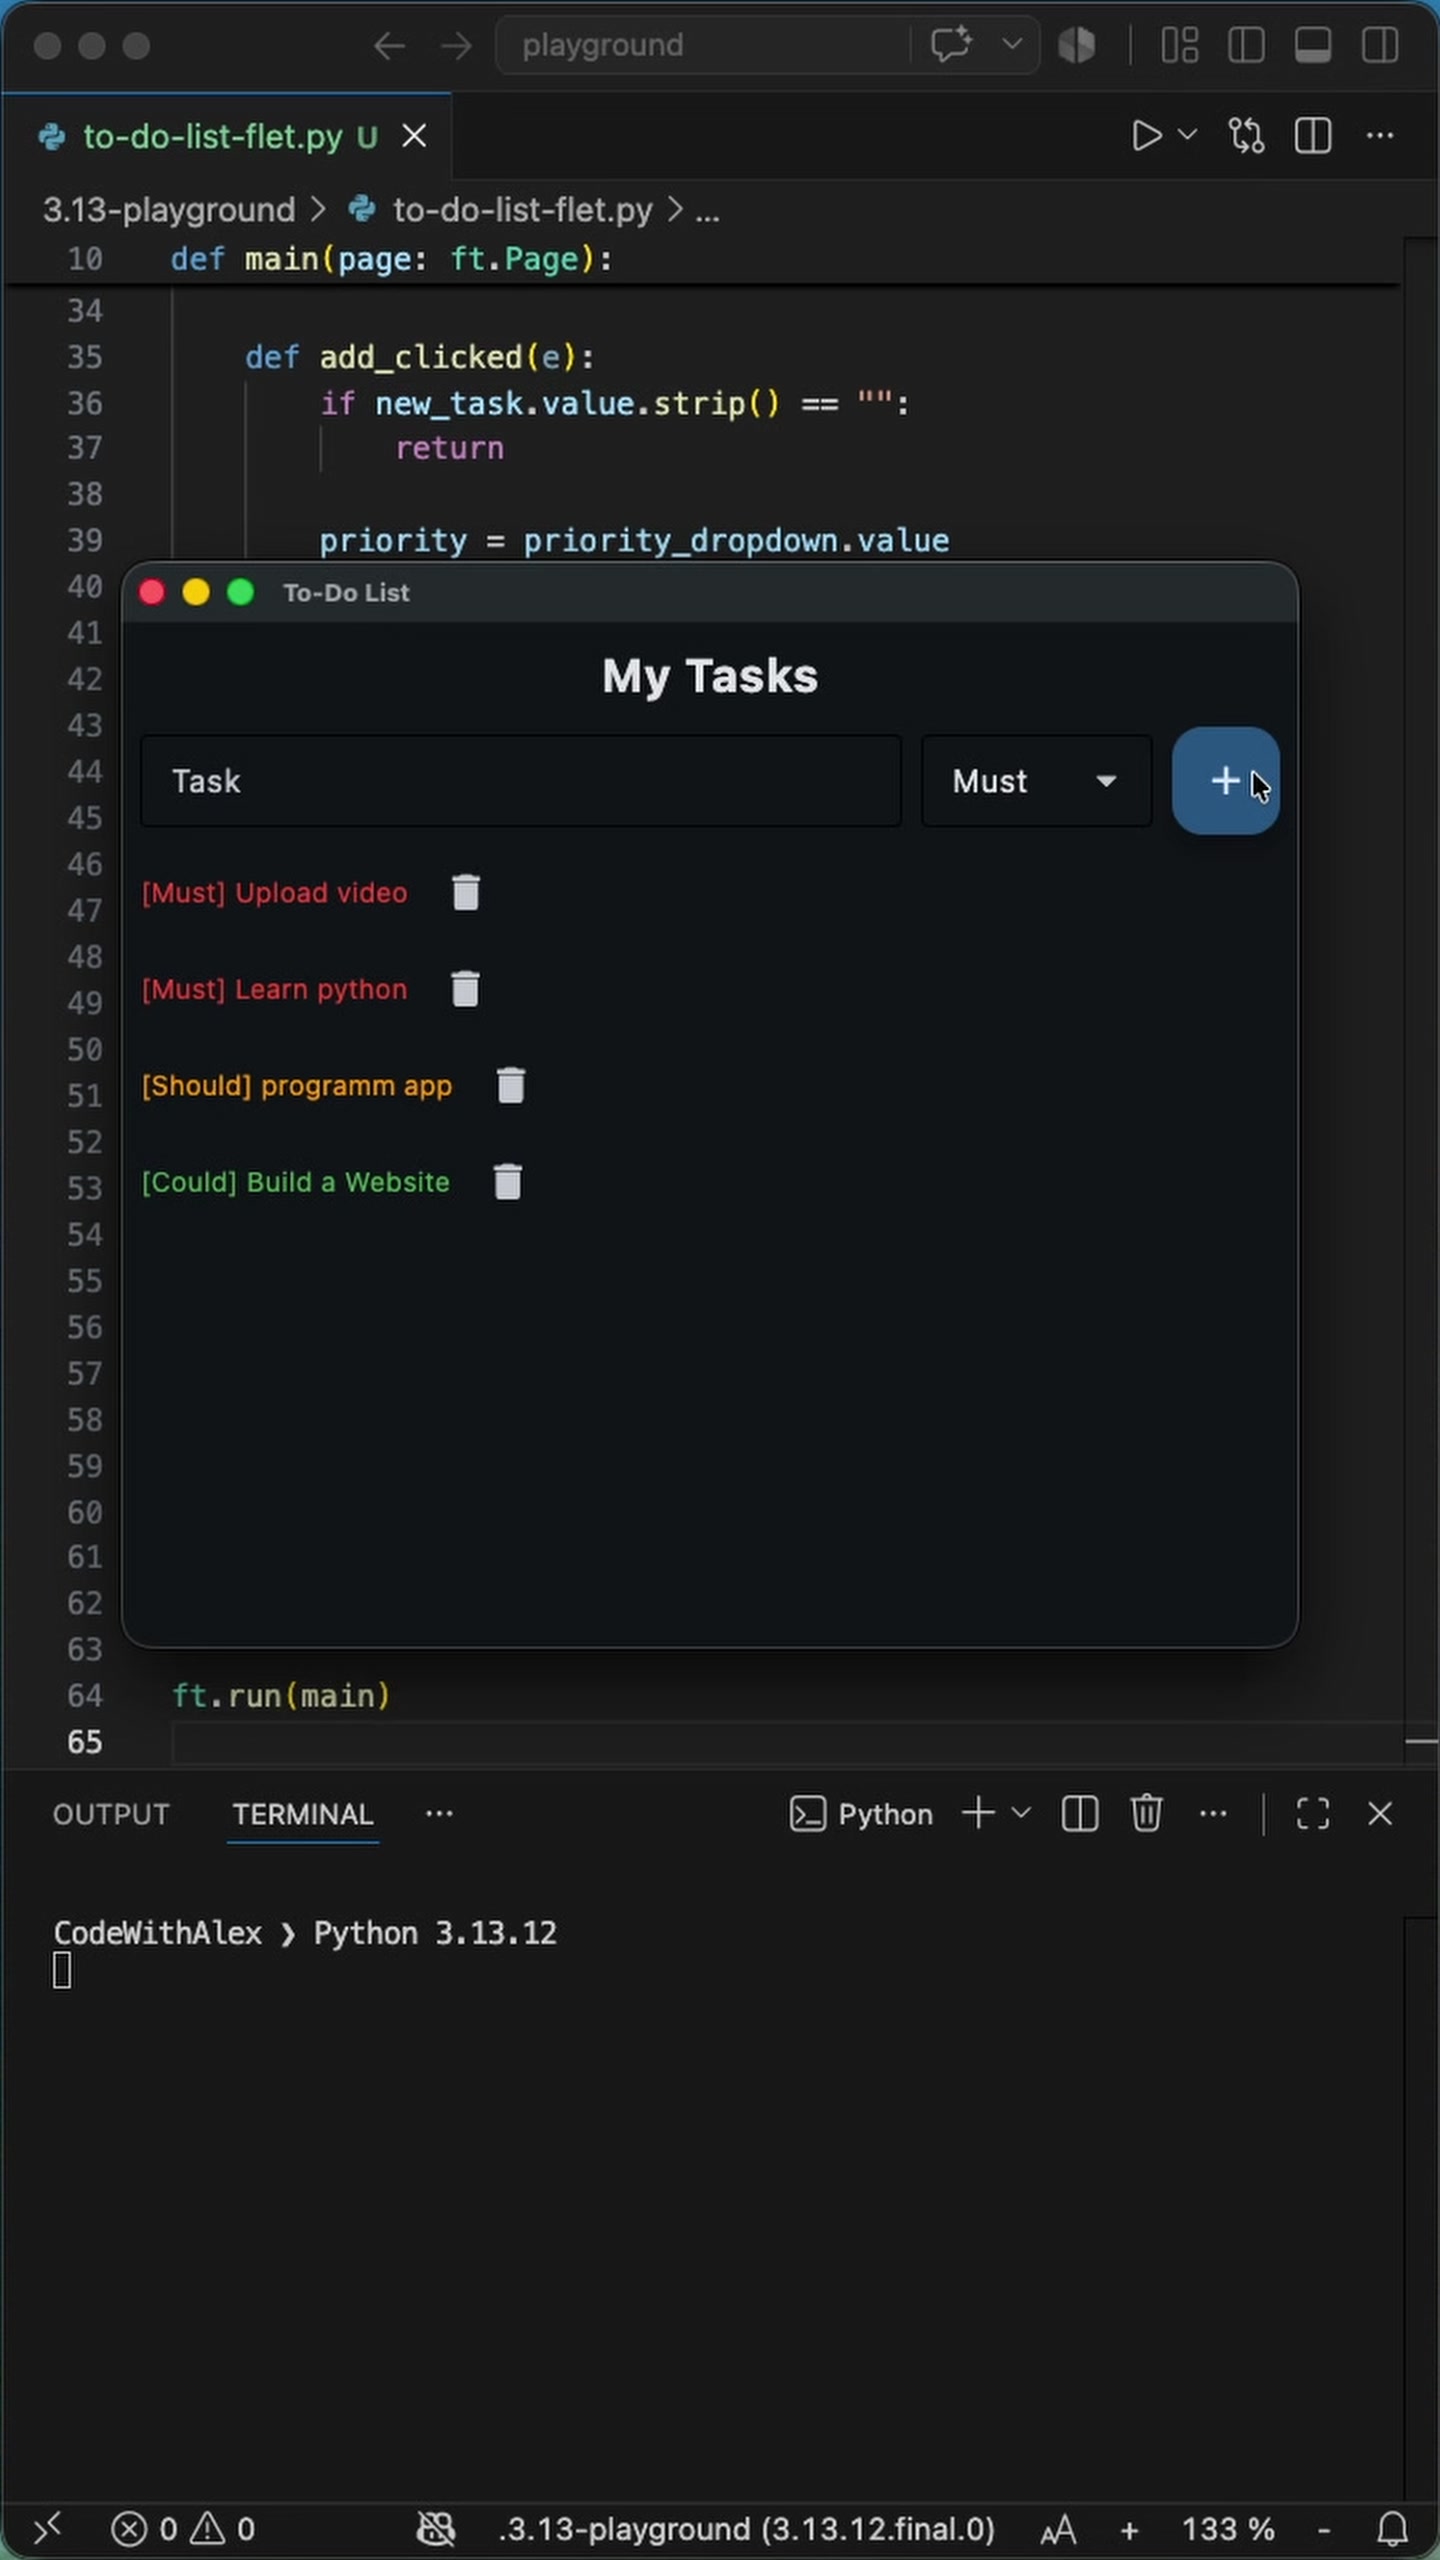Delete the Build a Website task
This screenshot has width=1440, height=2560.
[x=507, y=1181]
